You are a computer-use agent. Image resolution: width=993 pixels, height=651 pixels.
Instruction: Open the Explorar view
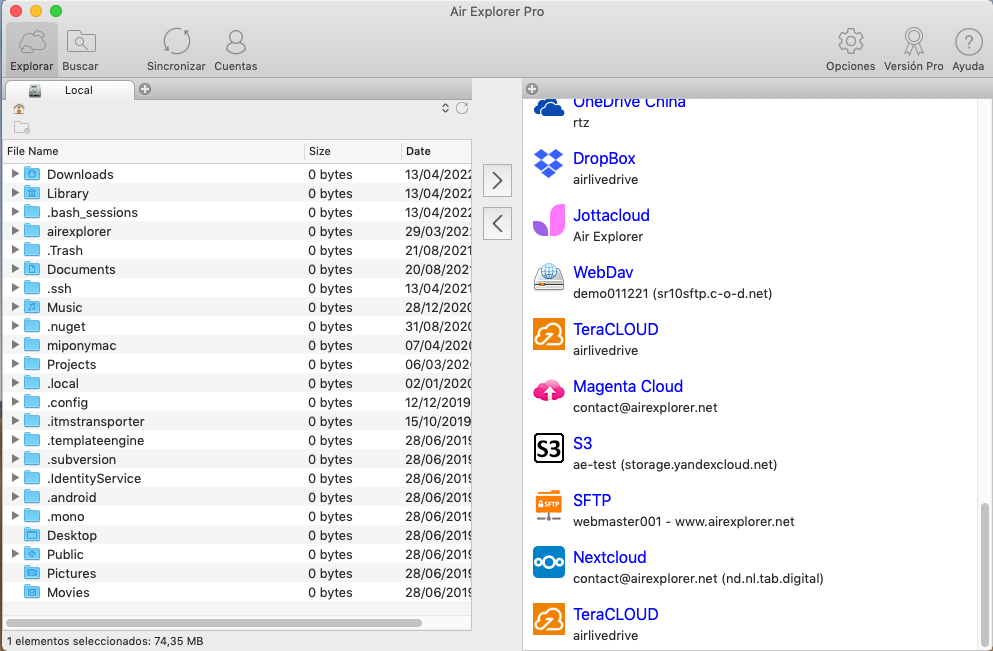[32, 49]
